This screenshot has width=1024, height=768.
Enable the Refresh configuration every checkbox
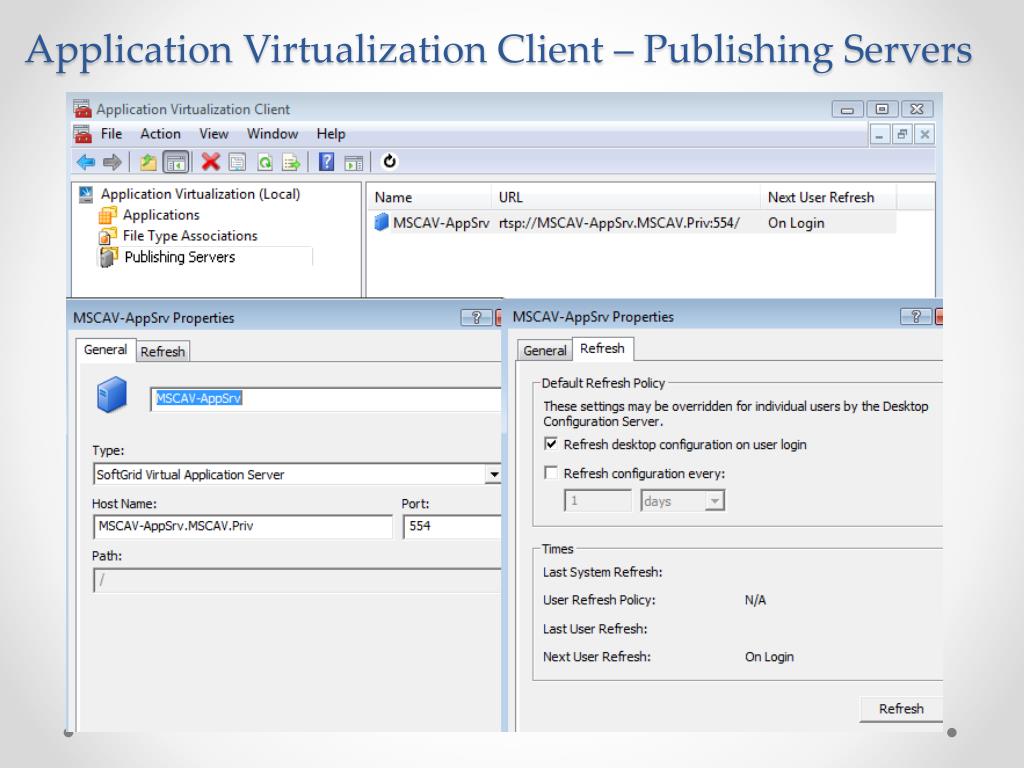point(551,473)
